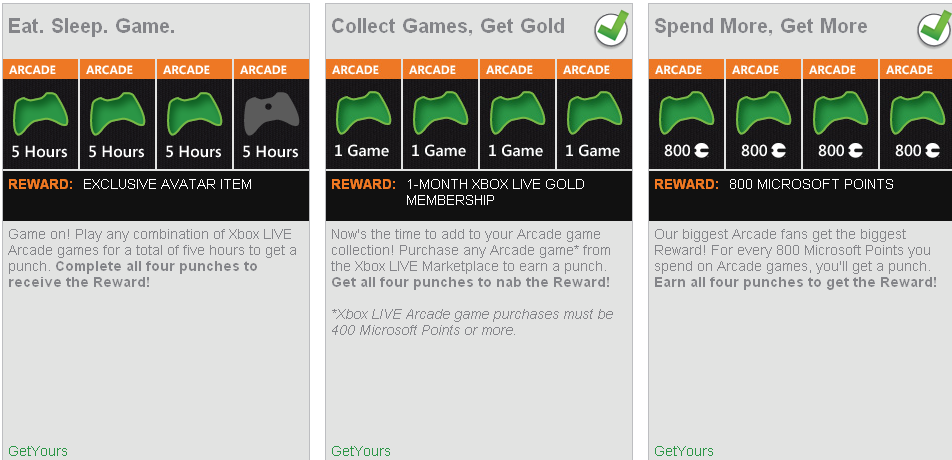Open GetYours link under Eat. Sleep. Game.
Viewport: 952px width, 460px height.
pyautogui.click(x=38, y=451)
